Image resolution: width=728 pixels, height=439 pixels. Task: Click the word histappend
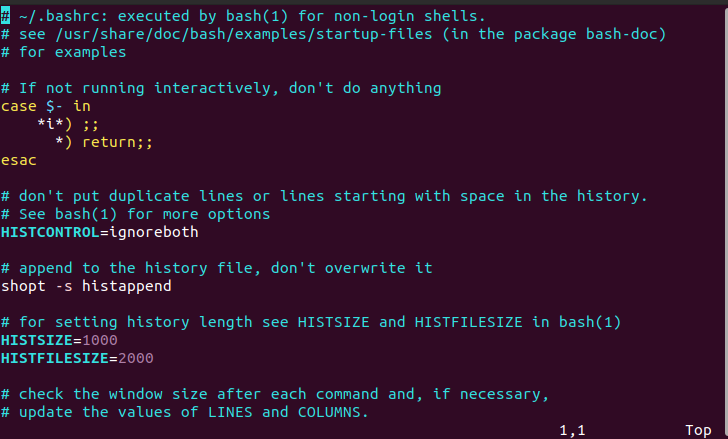click(x=127, y=286)
